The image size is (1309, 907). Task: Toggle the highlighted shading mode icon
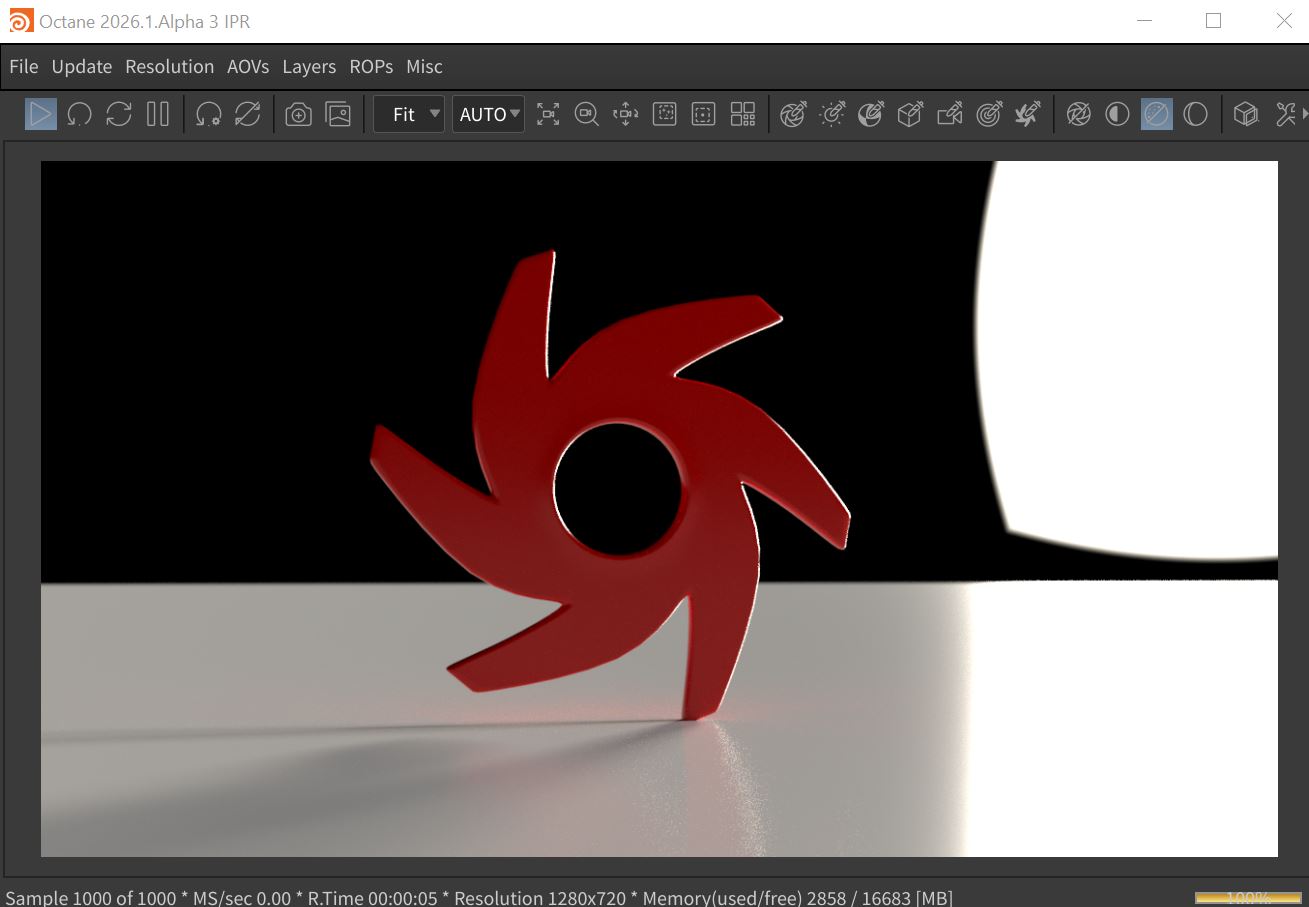[x=1156, y=115]
